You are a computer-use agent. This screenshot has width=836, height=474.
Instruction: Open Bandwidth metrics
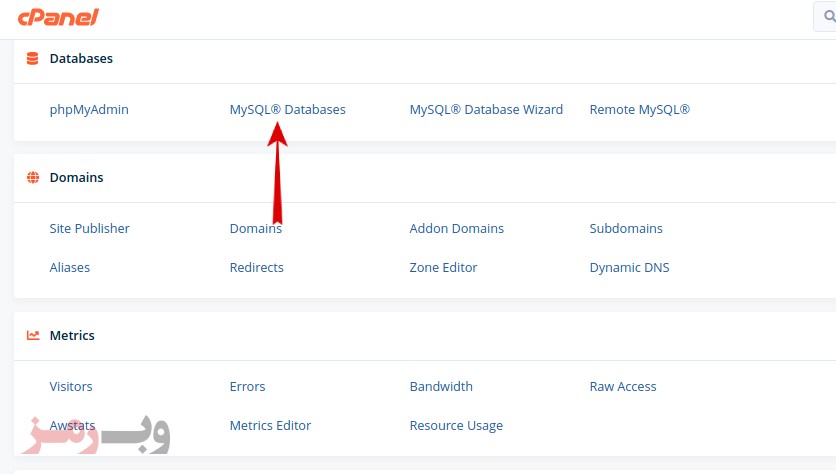(441, 386)
